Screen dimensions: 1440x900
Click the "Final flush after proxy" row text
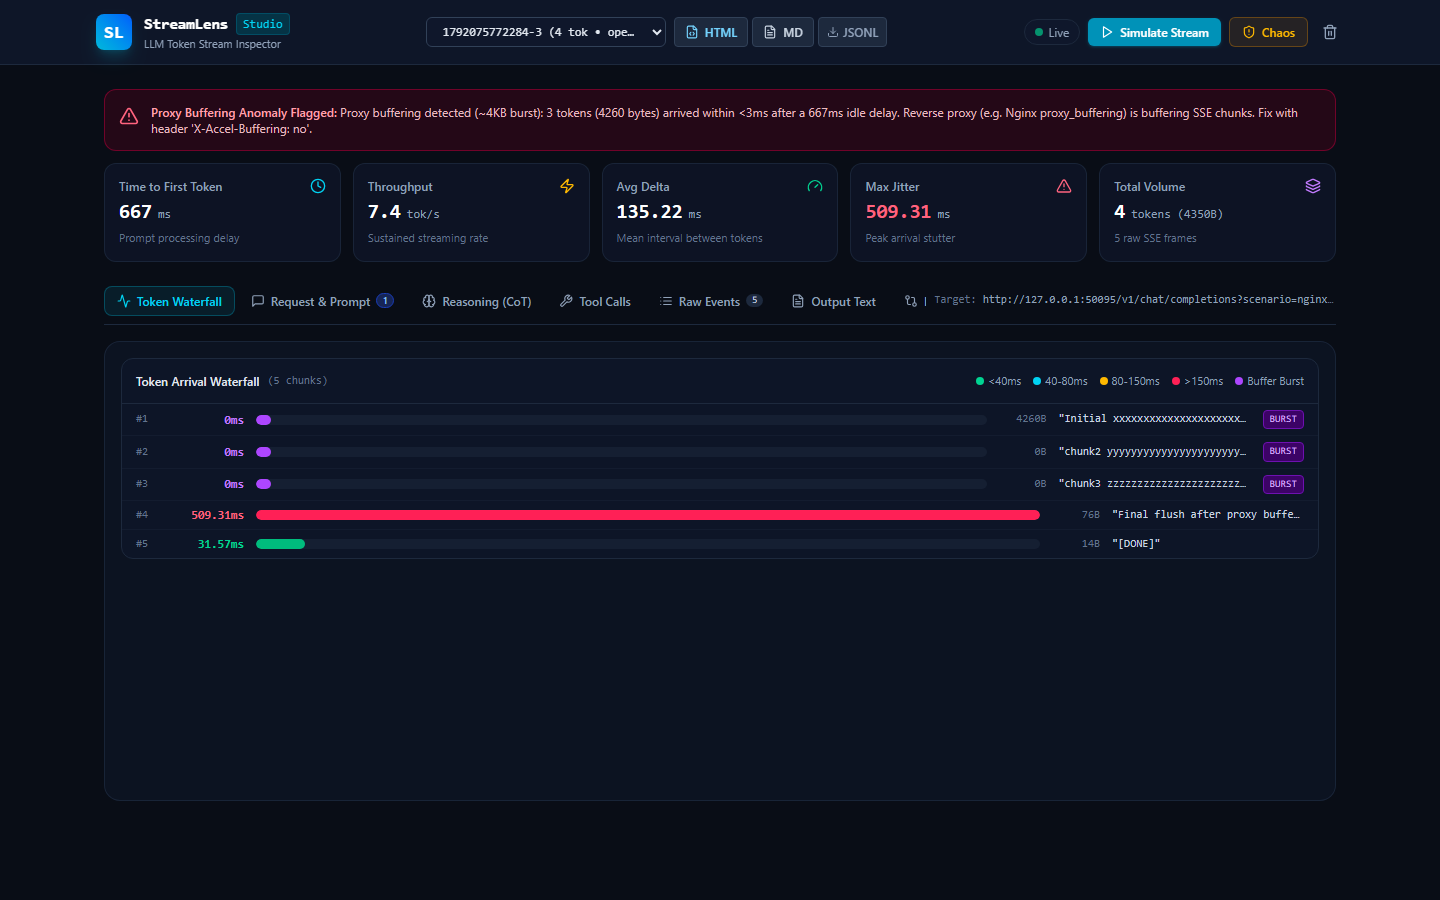click(x=1206, y=514)
